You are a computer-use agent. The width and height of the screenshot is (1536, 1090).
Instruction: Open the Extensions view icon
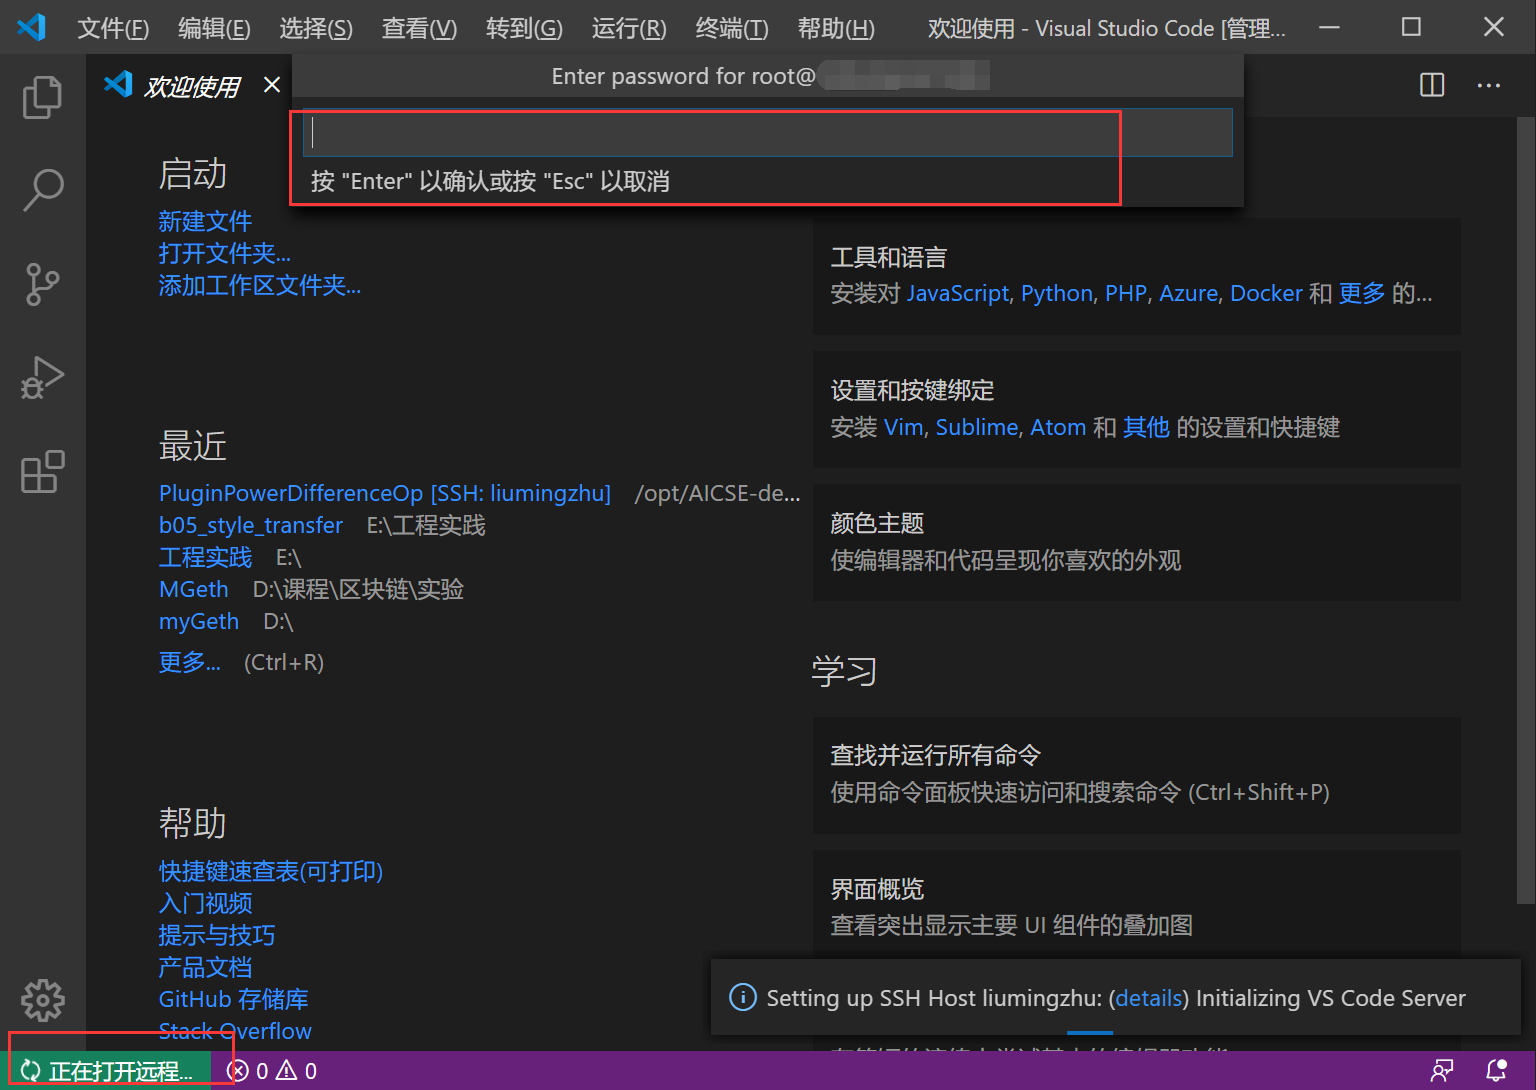point(42,472)
